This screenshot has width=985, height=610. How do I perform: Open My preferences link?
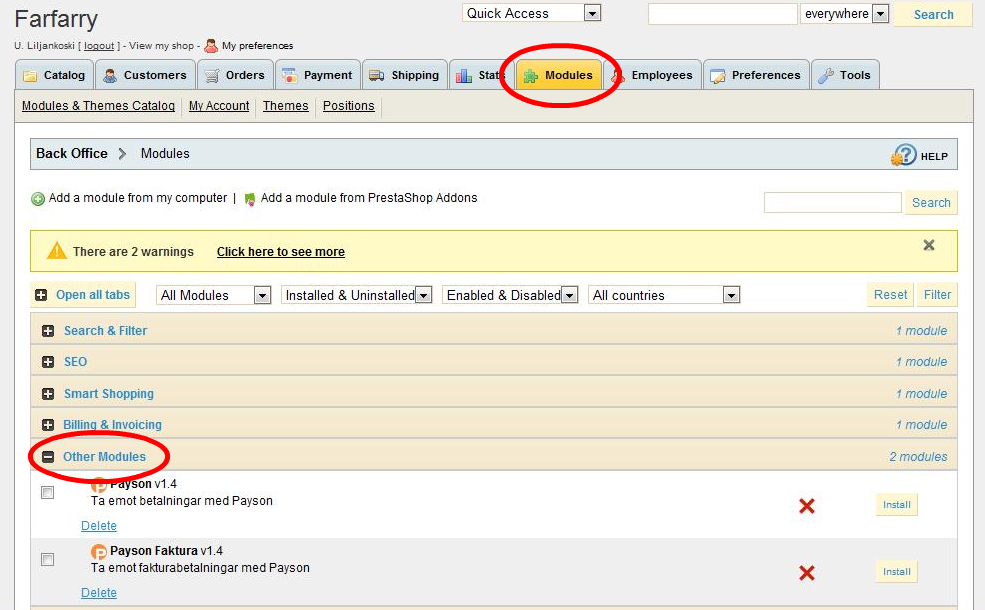(x=258, y=46)
